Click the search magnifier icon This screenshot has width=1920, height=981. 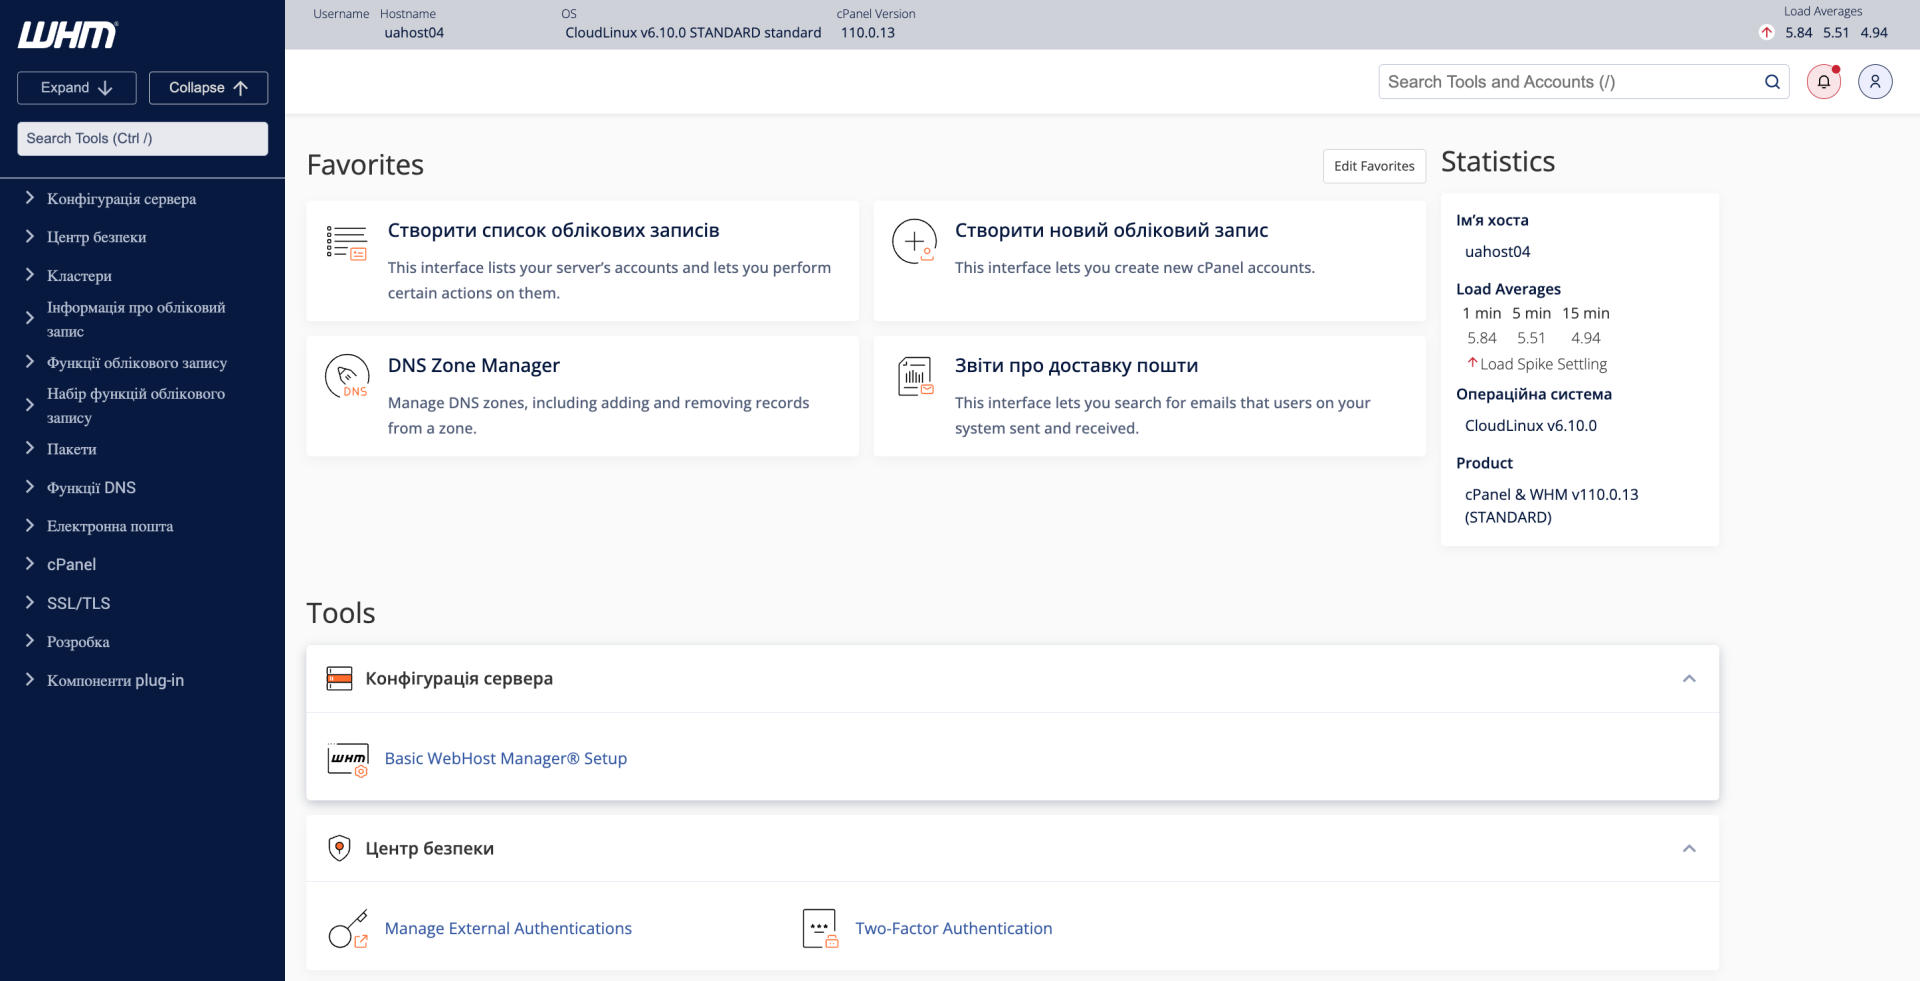1772,82
